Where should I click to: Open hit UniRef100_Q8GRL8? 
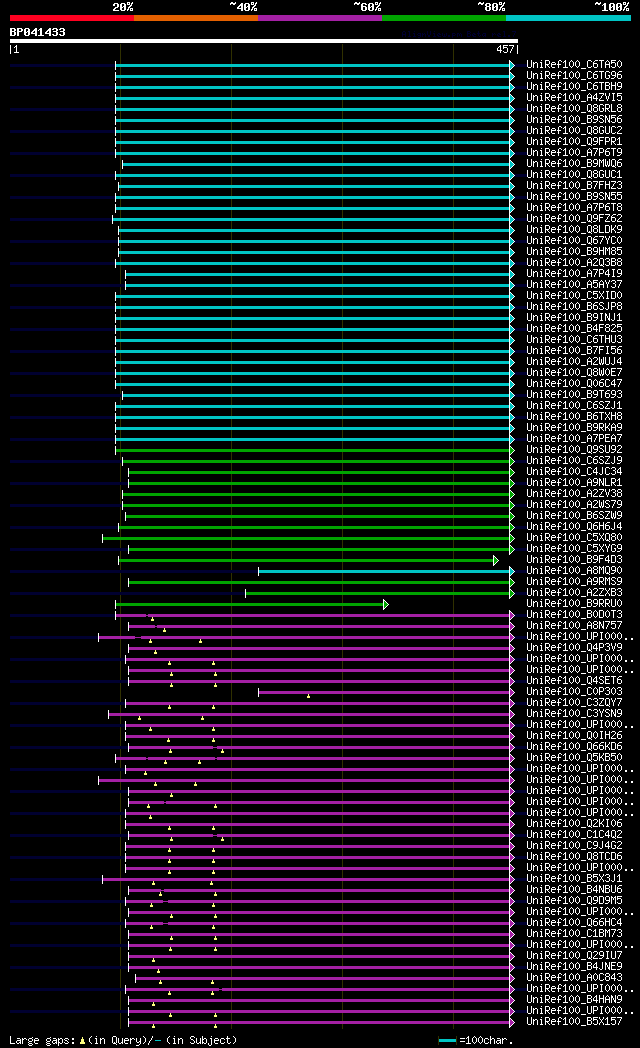pos(574,108)
